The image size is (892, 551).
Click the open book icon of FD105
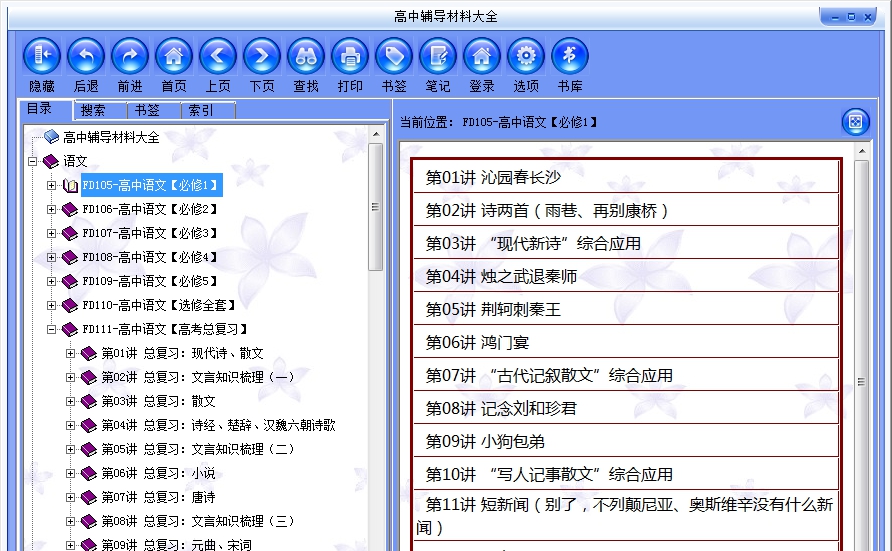click(70, 185)
